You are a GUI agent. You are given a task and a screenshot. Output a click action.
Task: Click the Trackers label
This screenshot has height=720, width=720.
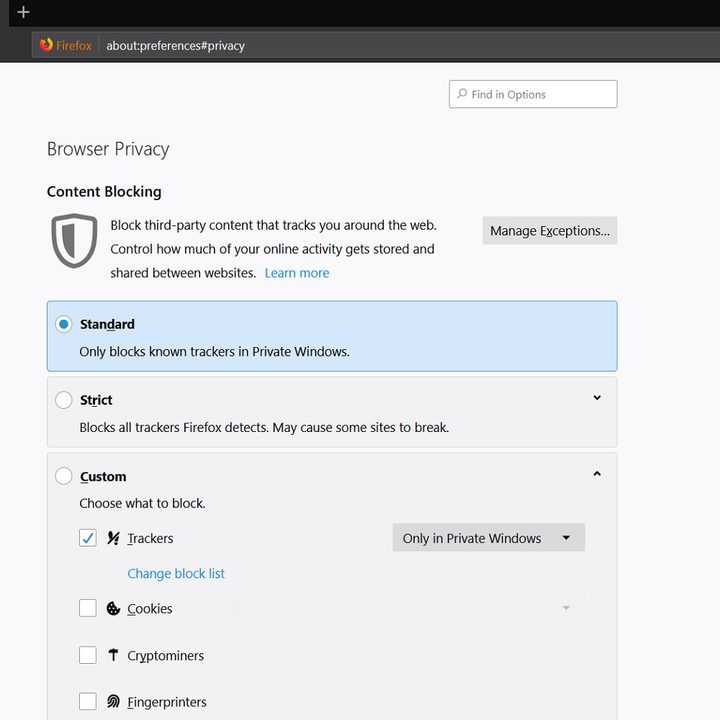tap(150, 538)
